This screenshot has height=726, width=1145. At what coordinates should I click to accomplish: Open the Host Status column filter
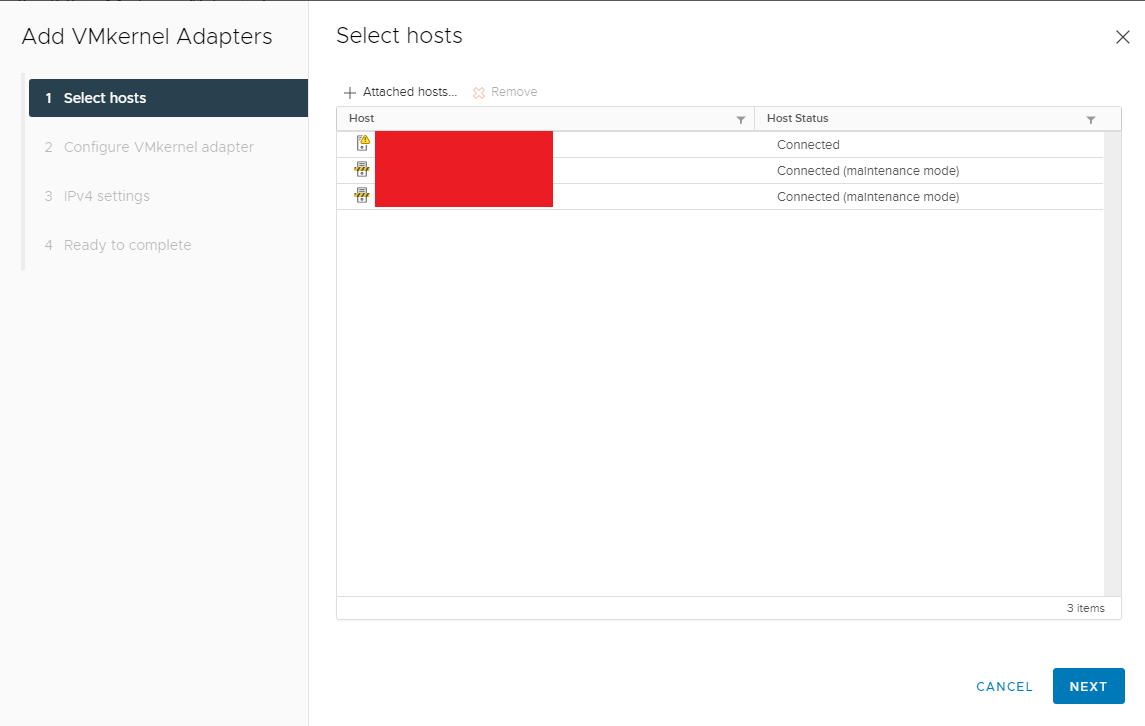click(x=1090, y=119)
